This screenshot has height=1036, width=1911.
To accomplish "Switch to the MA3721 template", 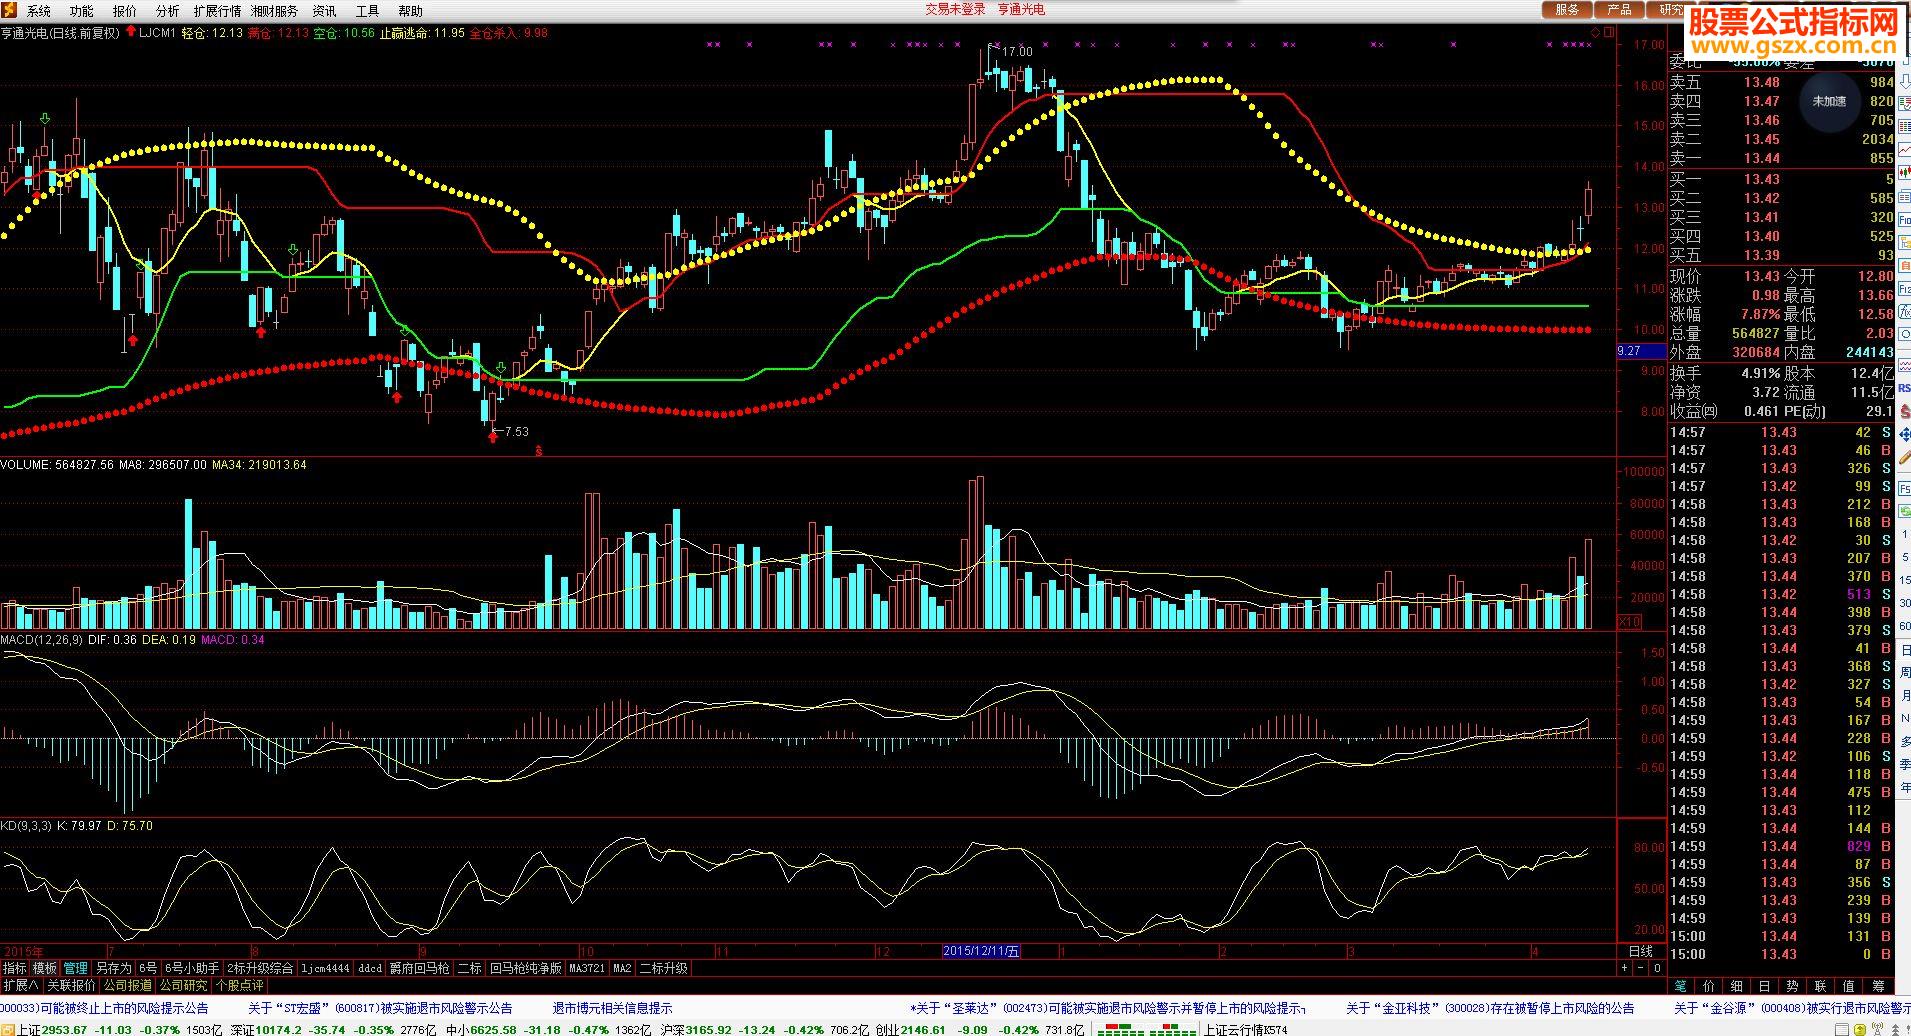I will click(587, 968).
